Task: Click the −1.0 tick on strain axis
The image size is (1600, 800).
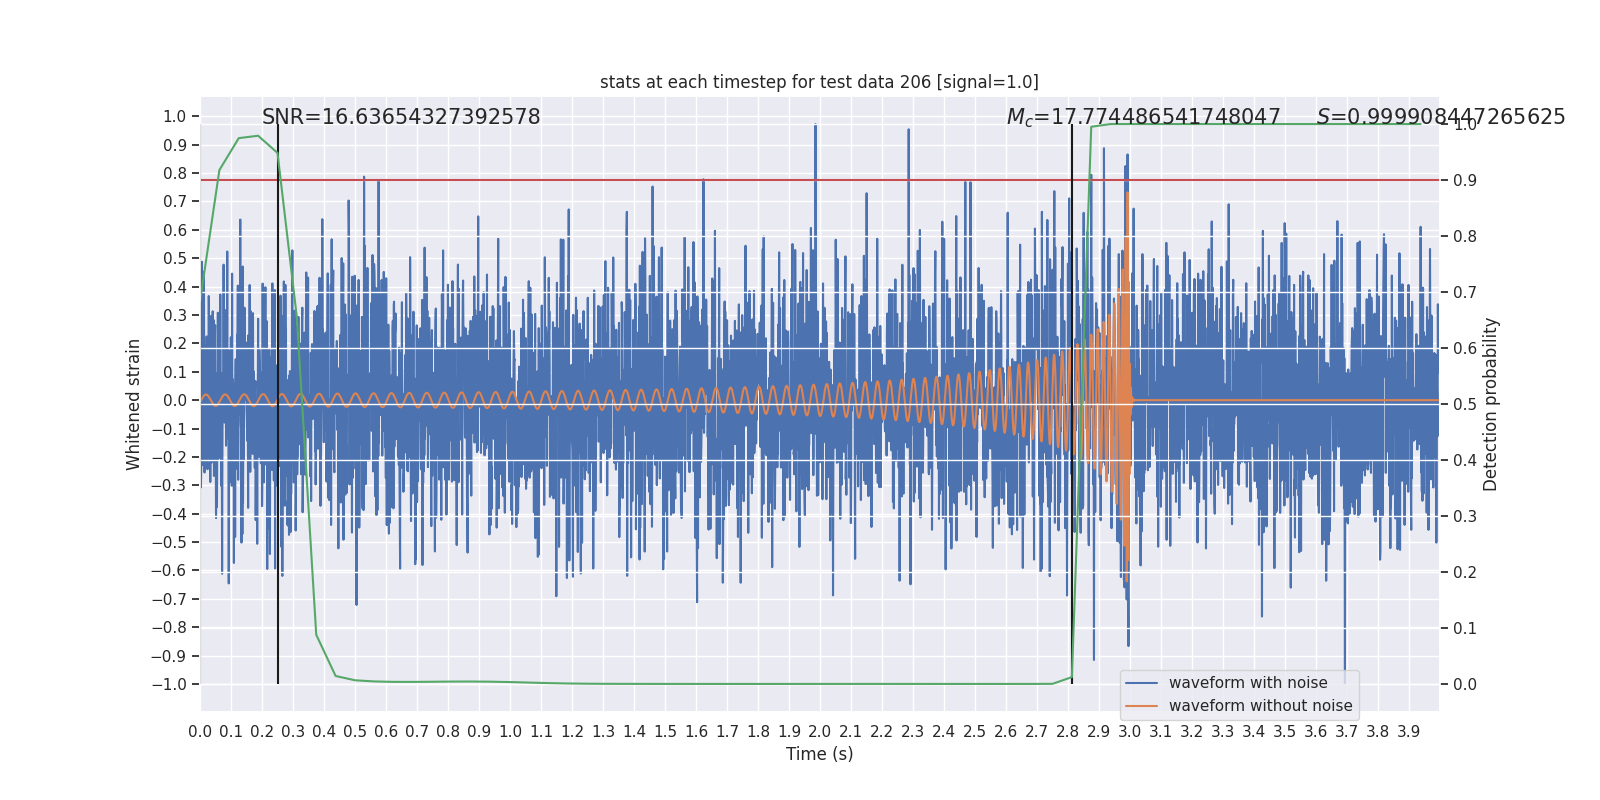Action: click(x=169, y=685)
